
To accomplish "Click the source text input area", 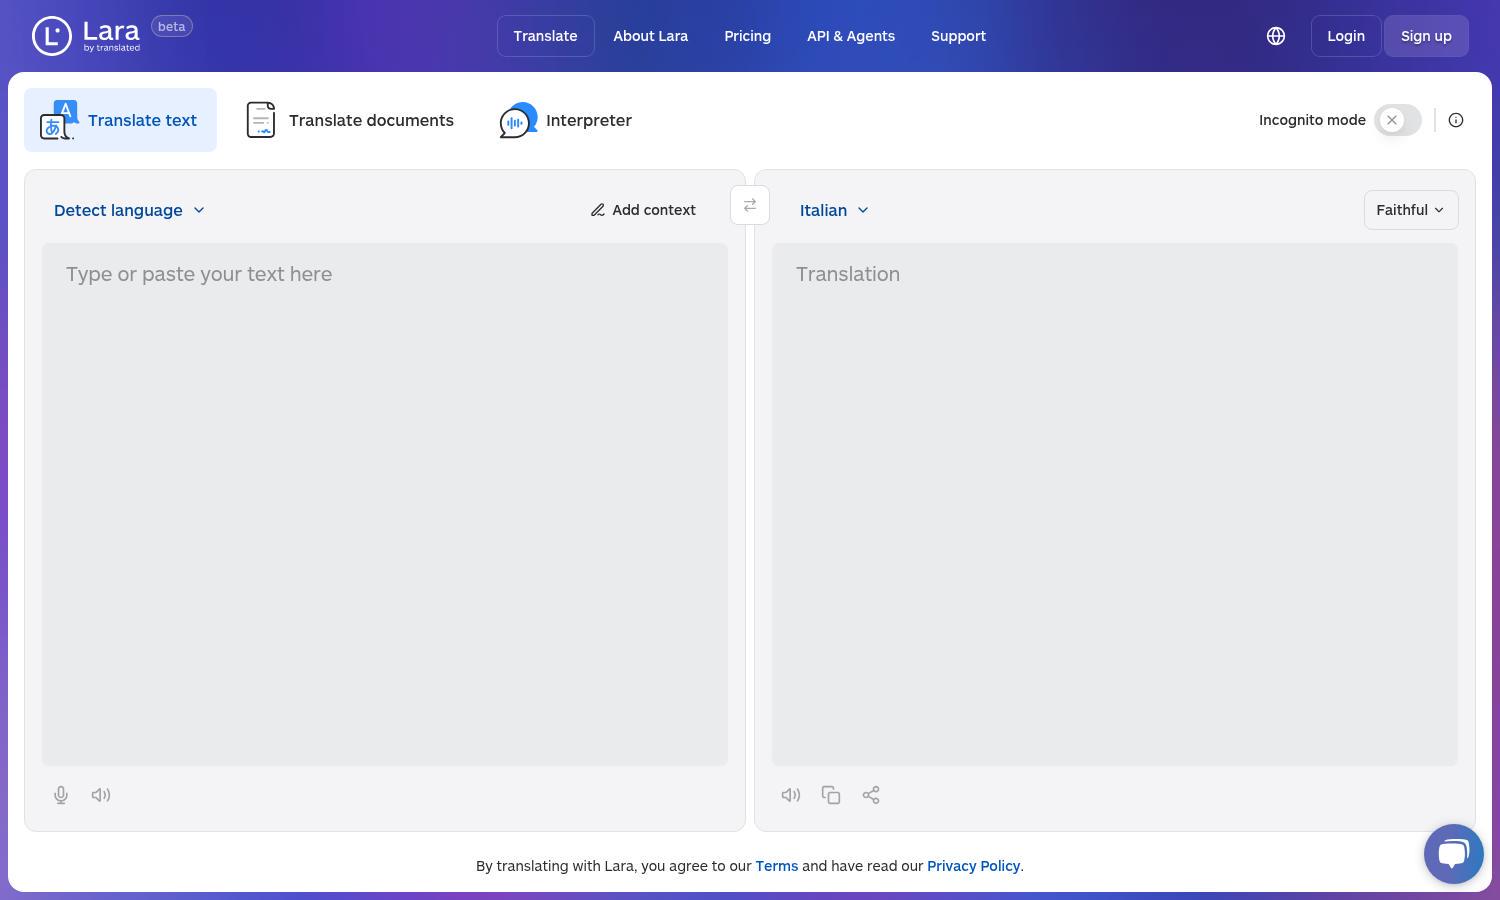I will (385, 505).
